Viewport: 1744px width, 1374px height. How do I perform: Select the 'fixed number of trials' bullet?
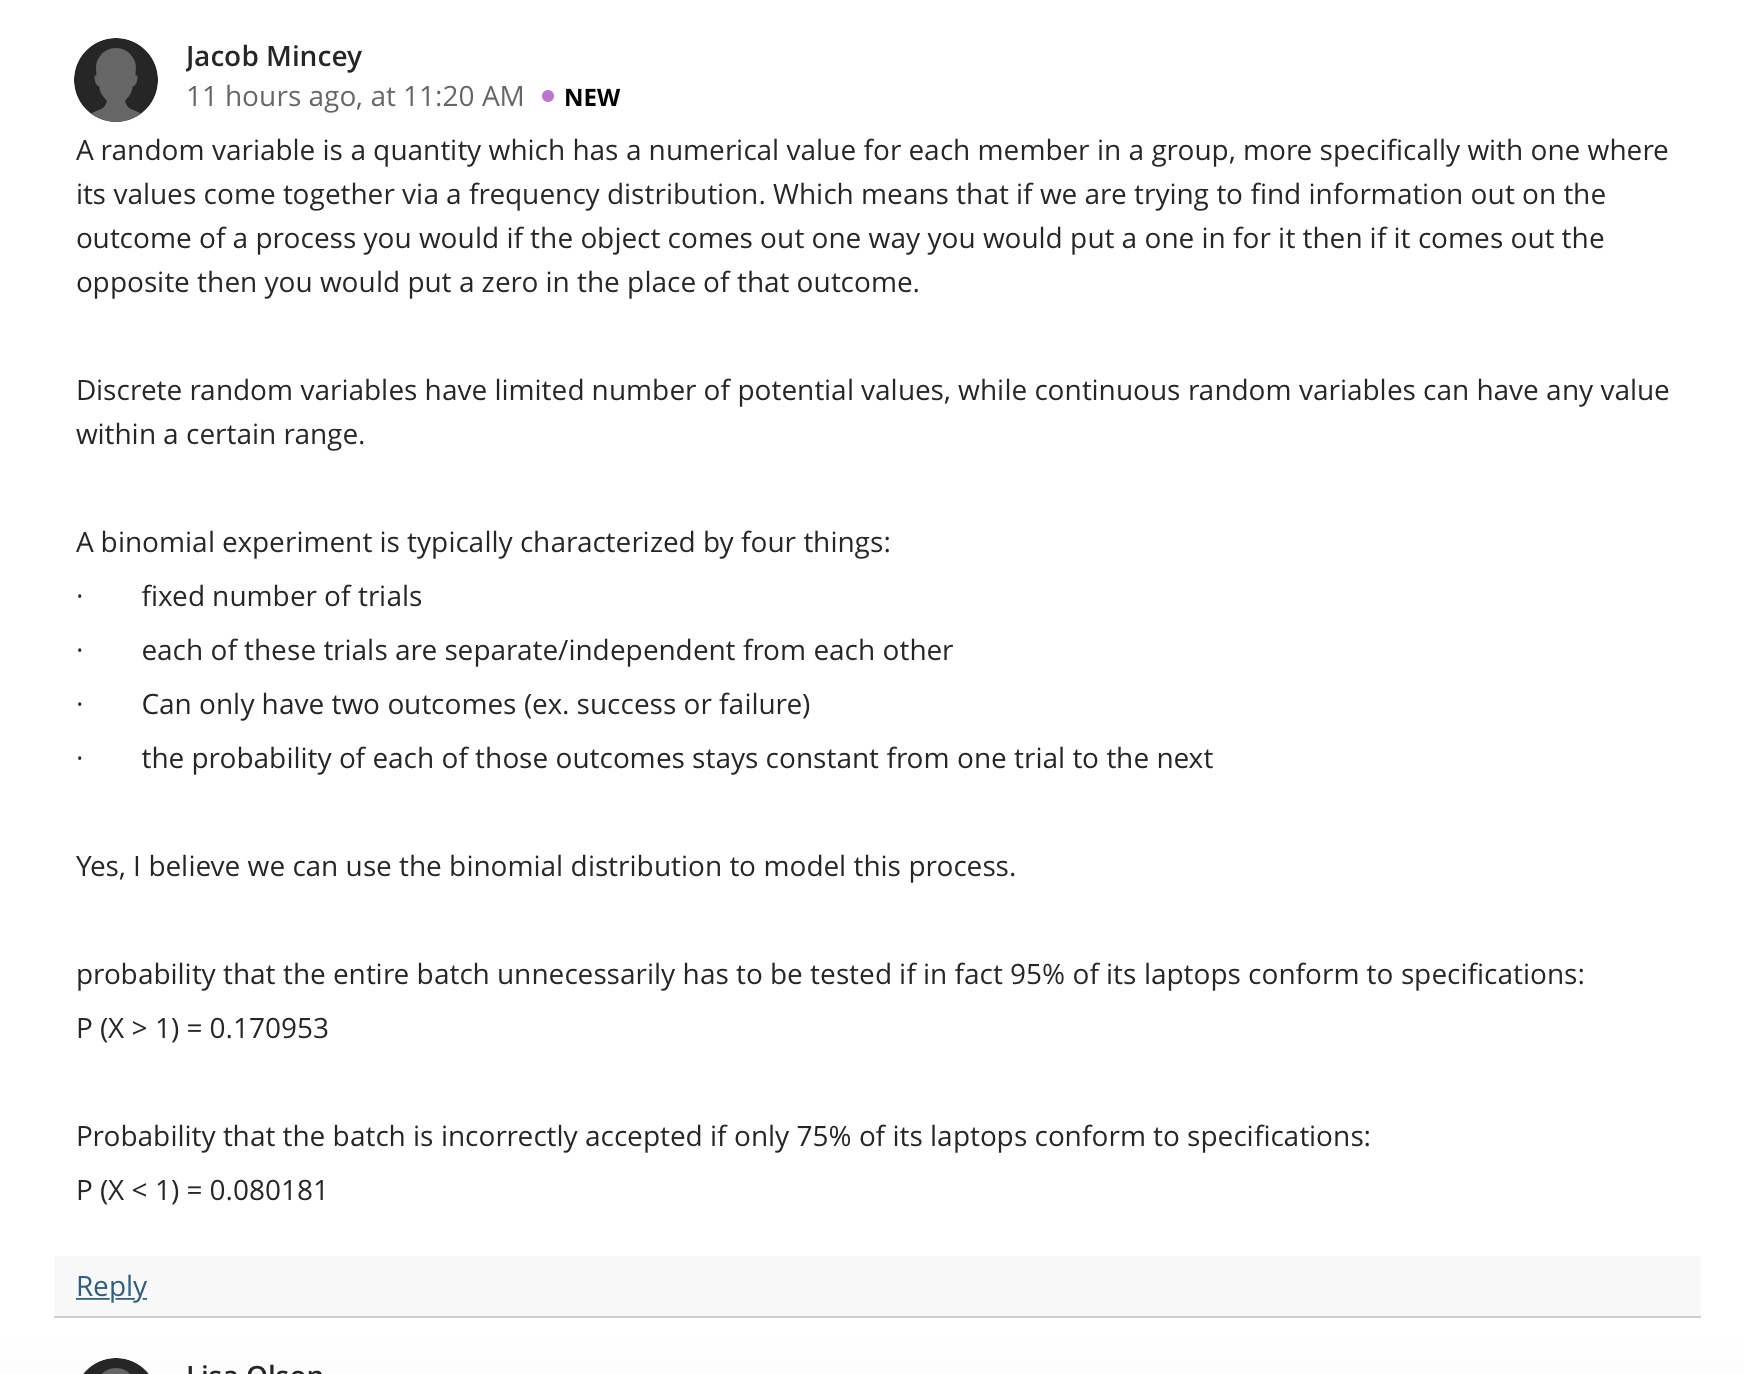[282, 596]
